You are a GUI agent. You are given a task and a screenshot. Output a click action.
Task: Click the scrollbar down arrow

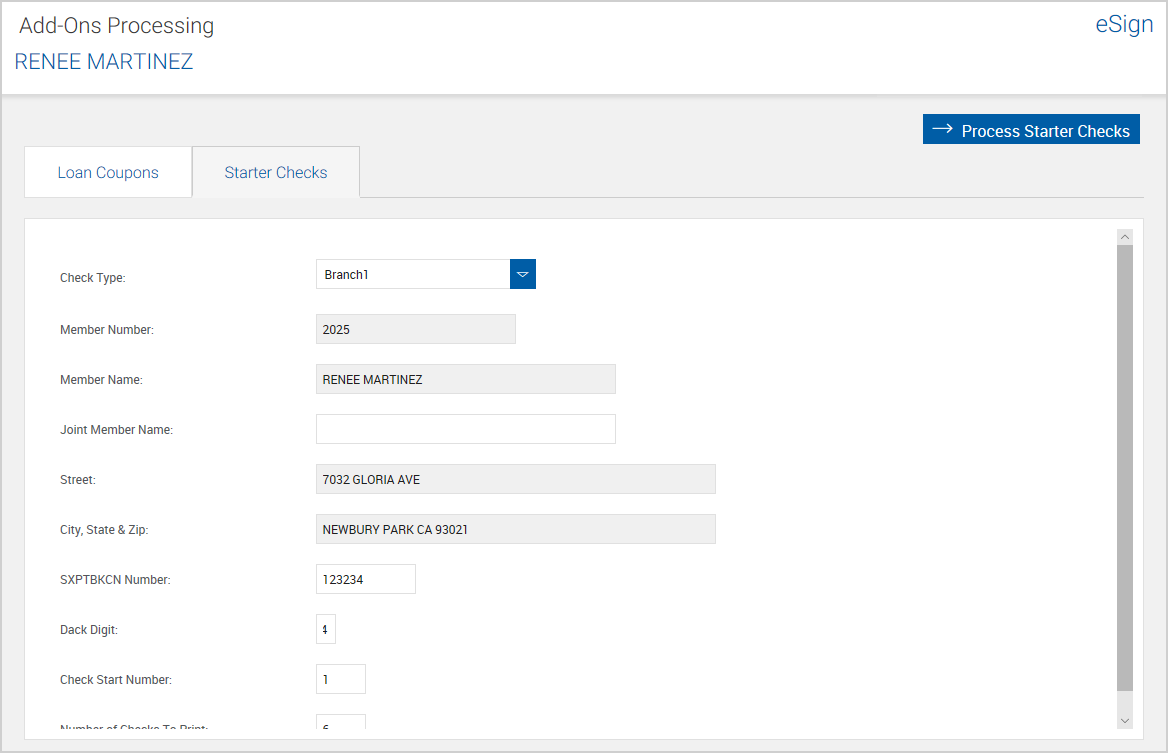pos(1125,720)
